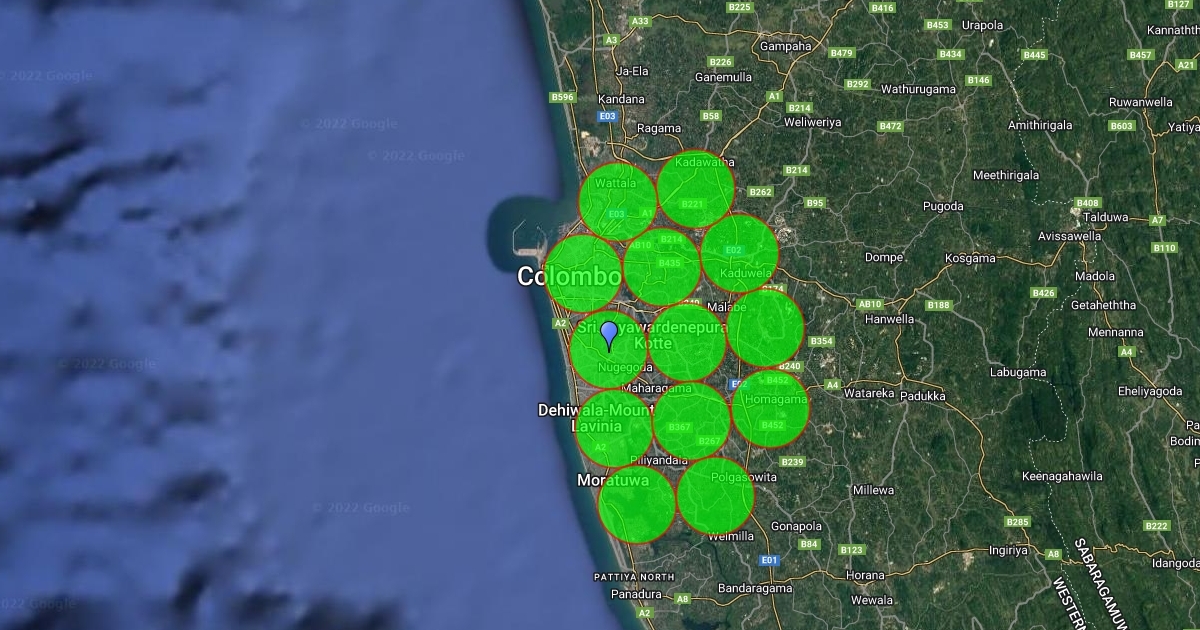Screen dimensions: 1200x630
Task: Select the green circle over Polgasowita
Action: (715, 496)
